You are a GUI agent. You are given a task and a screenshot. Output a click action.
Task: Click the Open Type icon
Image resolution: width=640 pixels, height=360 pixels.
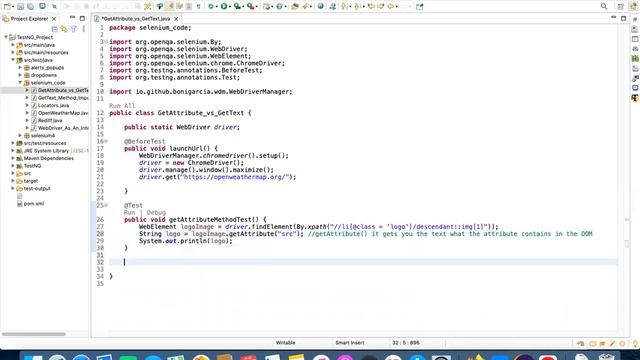(295, 7)
